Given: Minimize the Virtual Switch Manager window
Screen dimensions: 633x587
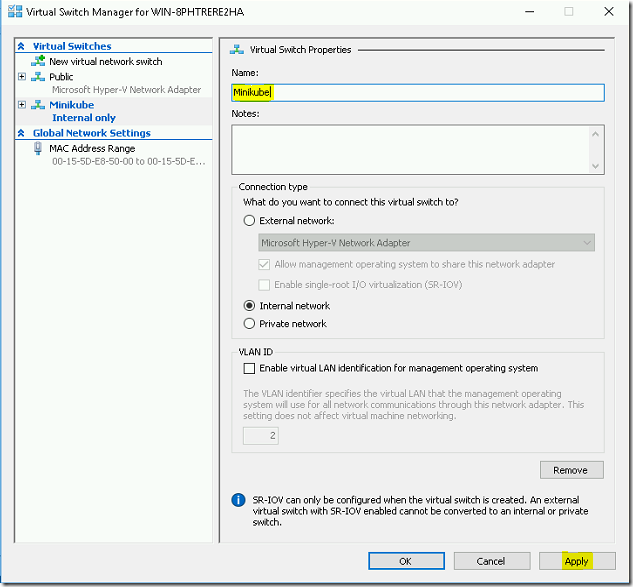Looking at the screenshot, I should 530,12.
